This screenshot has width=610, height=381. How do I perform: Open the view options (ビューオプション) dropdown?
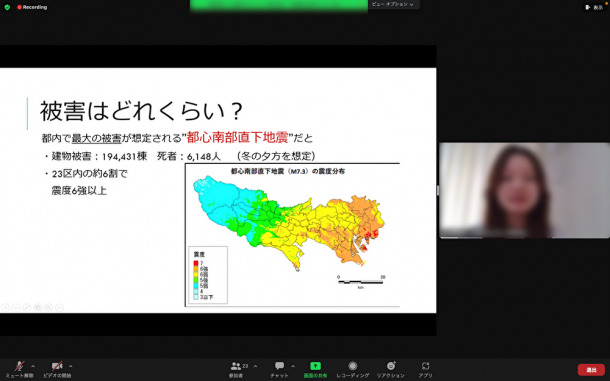[393, 4]
